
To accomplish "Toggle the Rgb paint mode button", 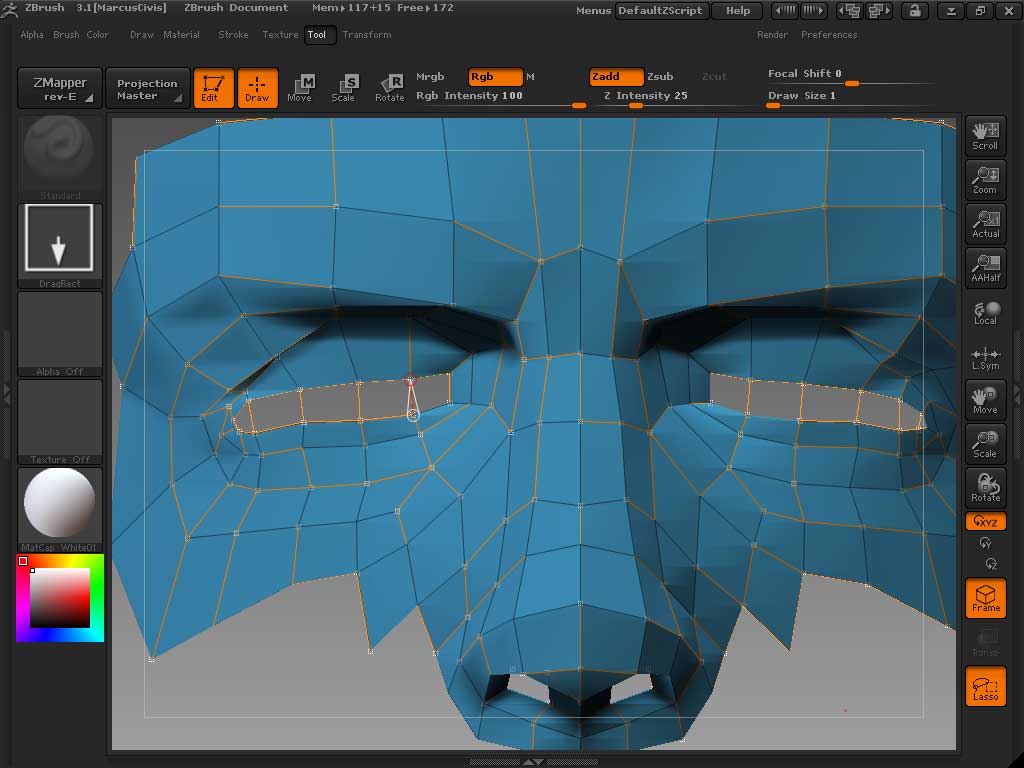I will point(496,76).
